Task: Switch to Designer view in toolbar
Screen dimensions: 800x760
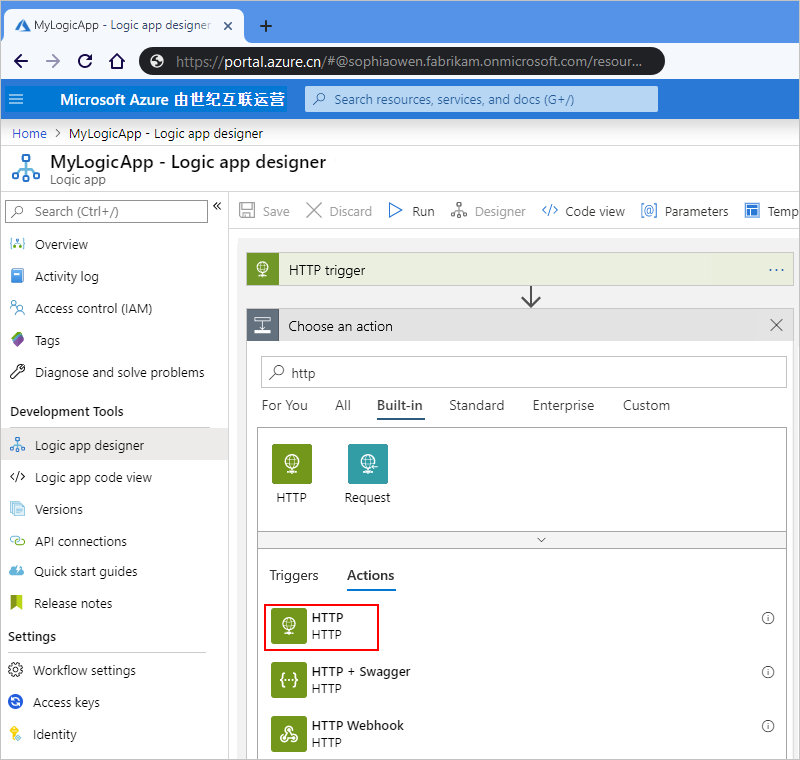Action: [488, 211]
